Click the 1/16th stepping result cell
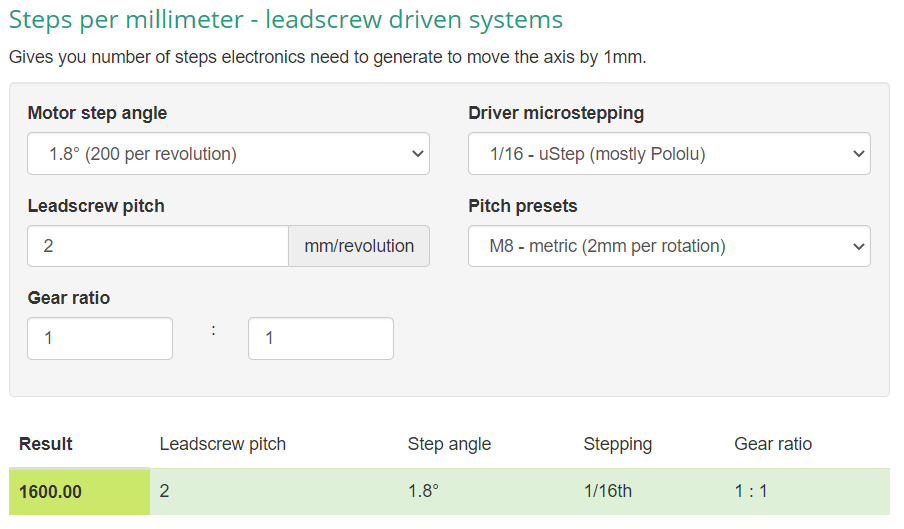 click(x=607, y=492)
